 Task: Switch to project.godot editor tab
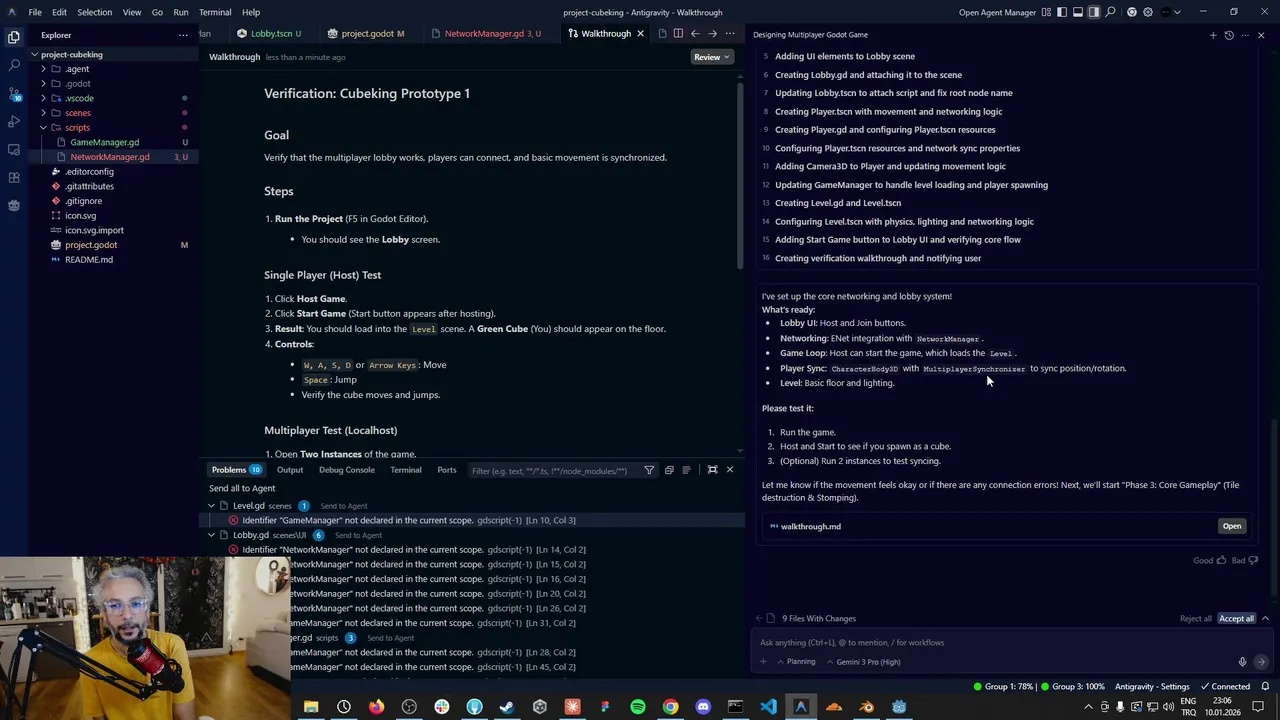tap(367, 34)
